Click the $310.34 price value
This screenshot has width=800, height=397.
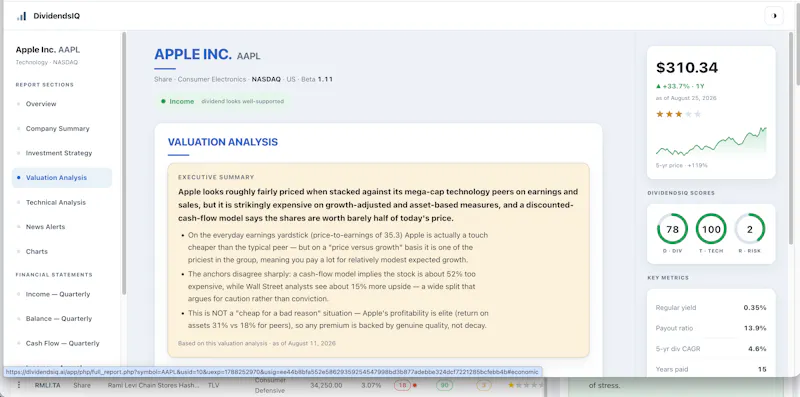click(687, 68)
